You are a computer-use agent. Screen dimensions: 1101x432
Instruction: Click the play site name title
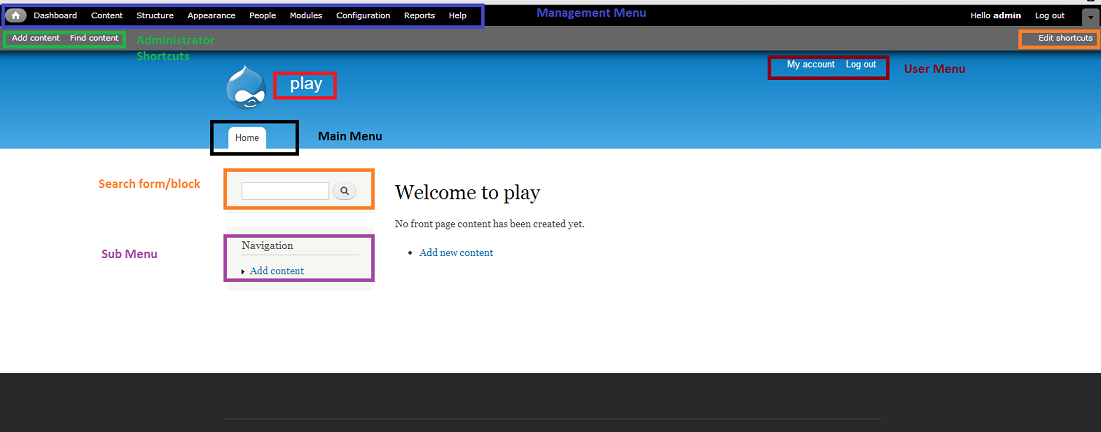306,84
